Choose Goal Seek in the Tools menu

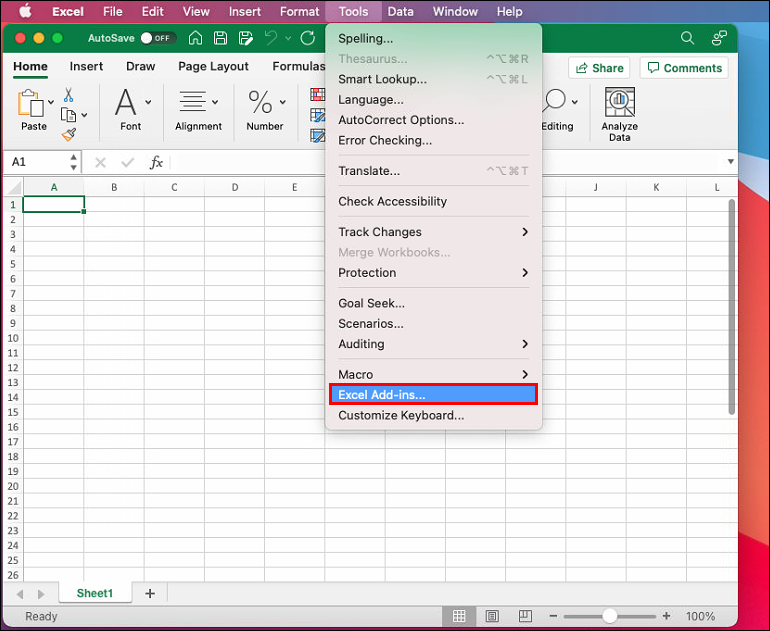371,303
